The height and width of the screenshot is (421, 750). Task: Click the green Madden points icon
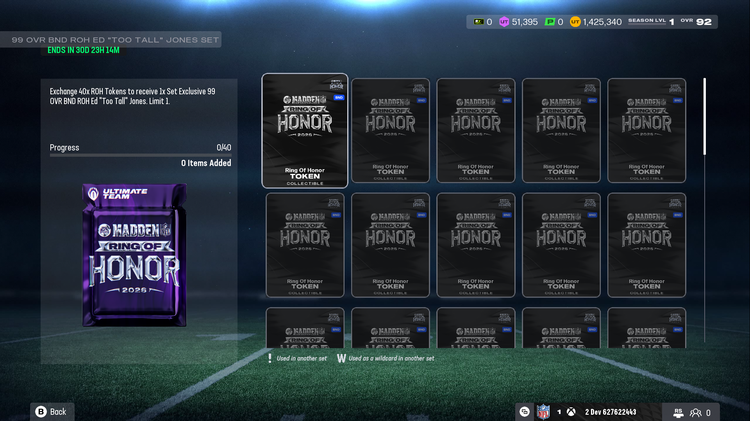click(550, 22)
